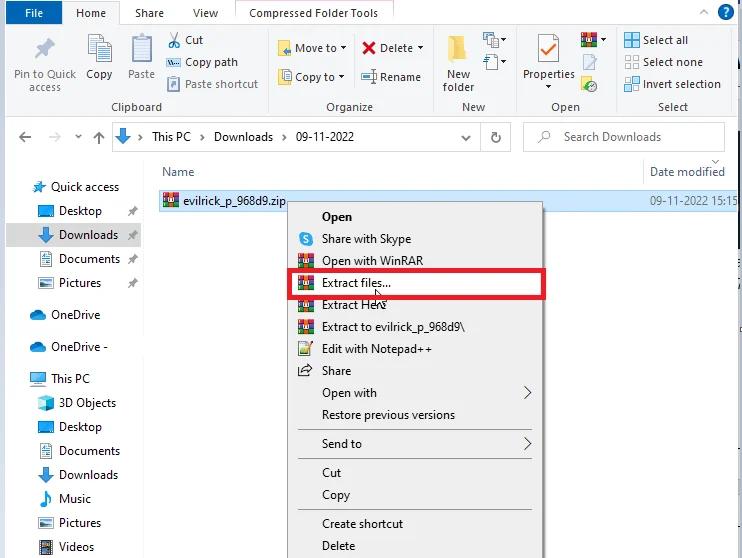Click the Copy ribbon icon
Screen dimensions: 742x558
tap(99, 49)
